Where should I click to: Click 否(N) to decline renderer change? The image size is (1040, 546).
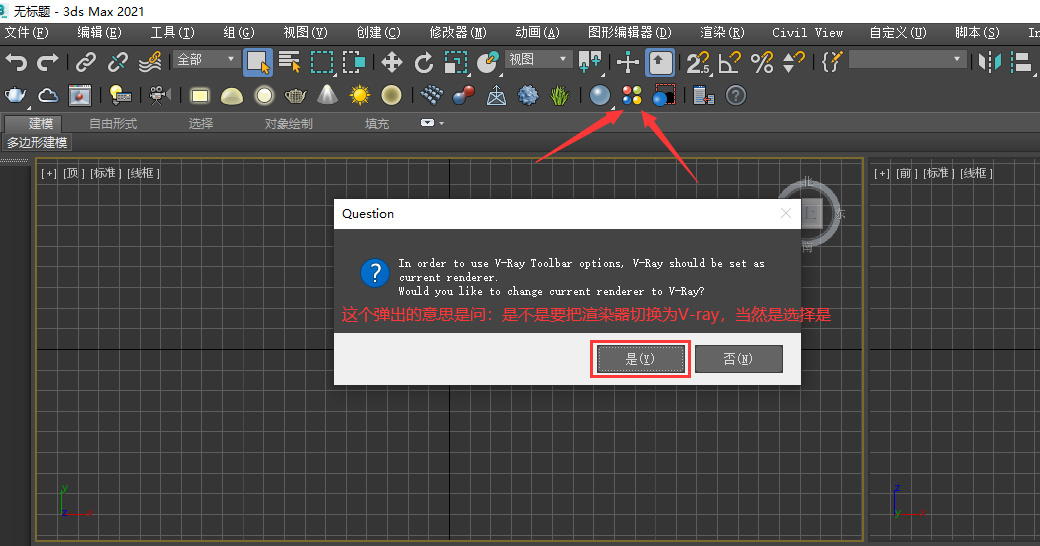click(x=738, y=359)
